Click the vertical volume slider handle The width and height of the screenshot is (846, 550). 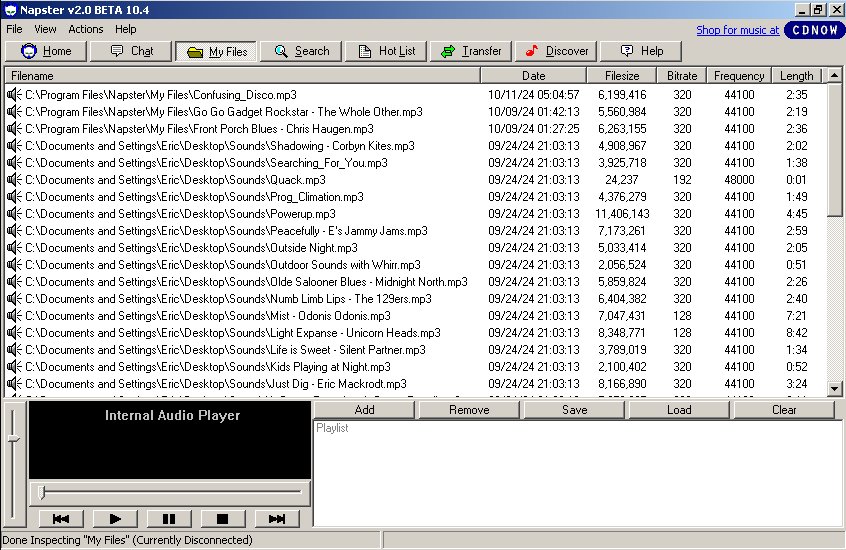pos(13,439)
